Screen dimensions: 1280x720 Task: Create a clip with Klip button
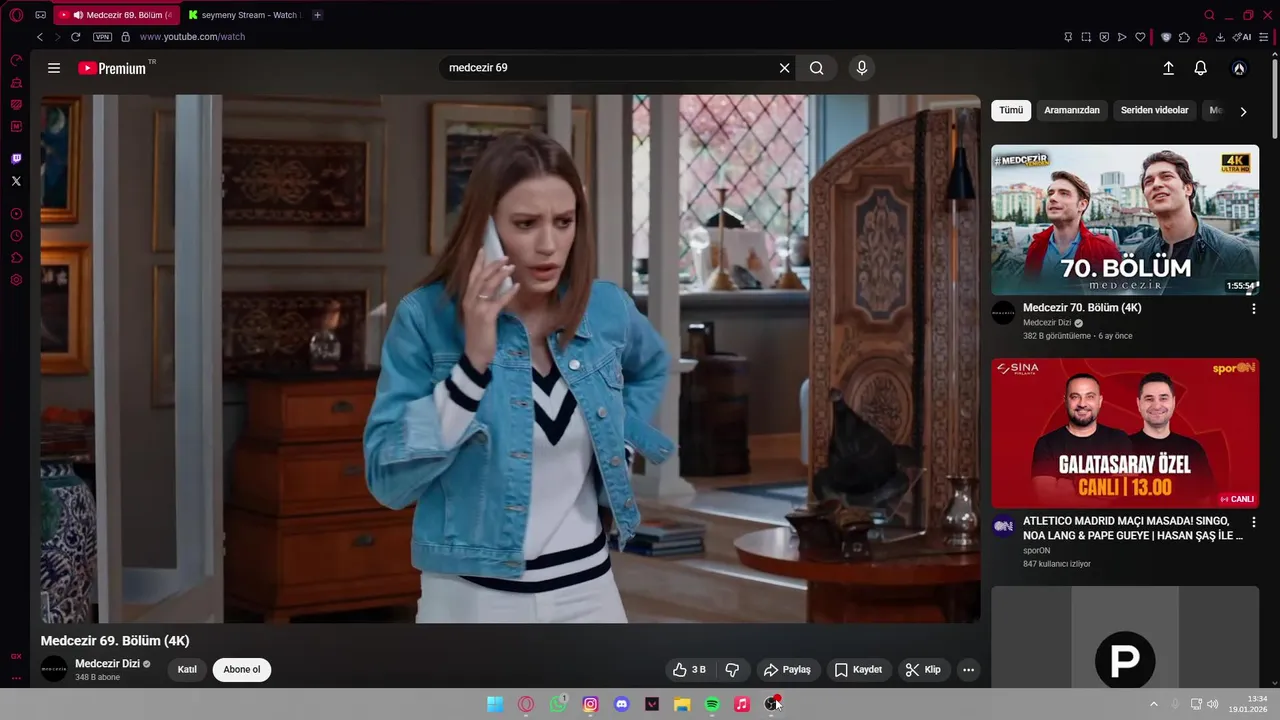[923, 670]
